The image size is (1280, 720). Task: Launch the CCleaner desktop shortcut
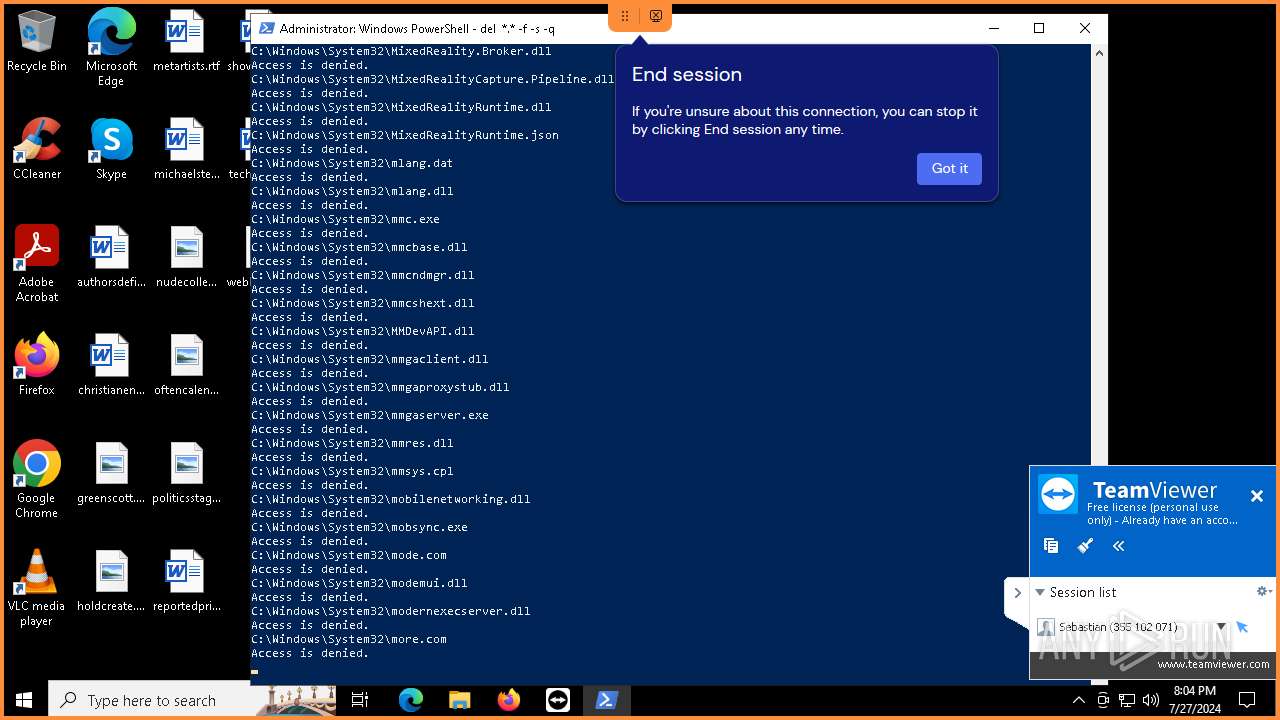37,149
